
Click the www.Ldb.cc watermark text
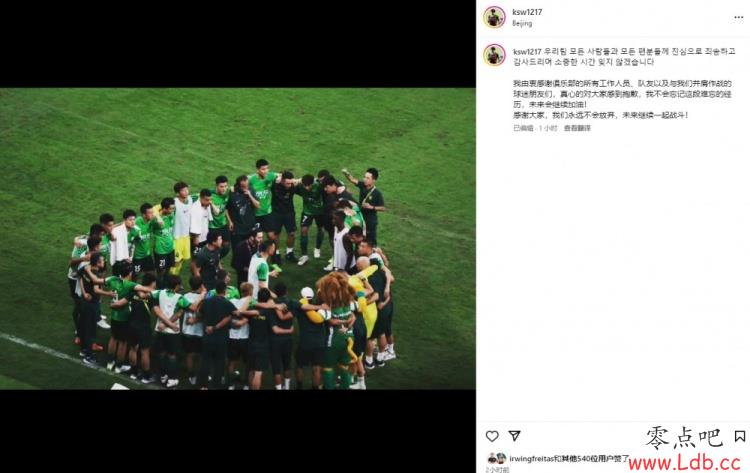(684, 462)
